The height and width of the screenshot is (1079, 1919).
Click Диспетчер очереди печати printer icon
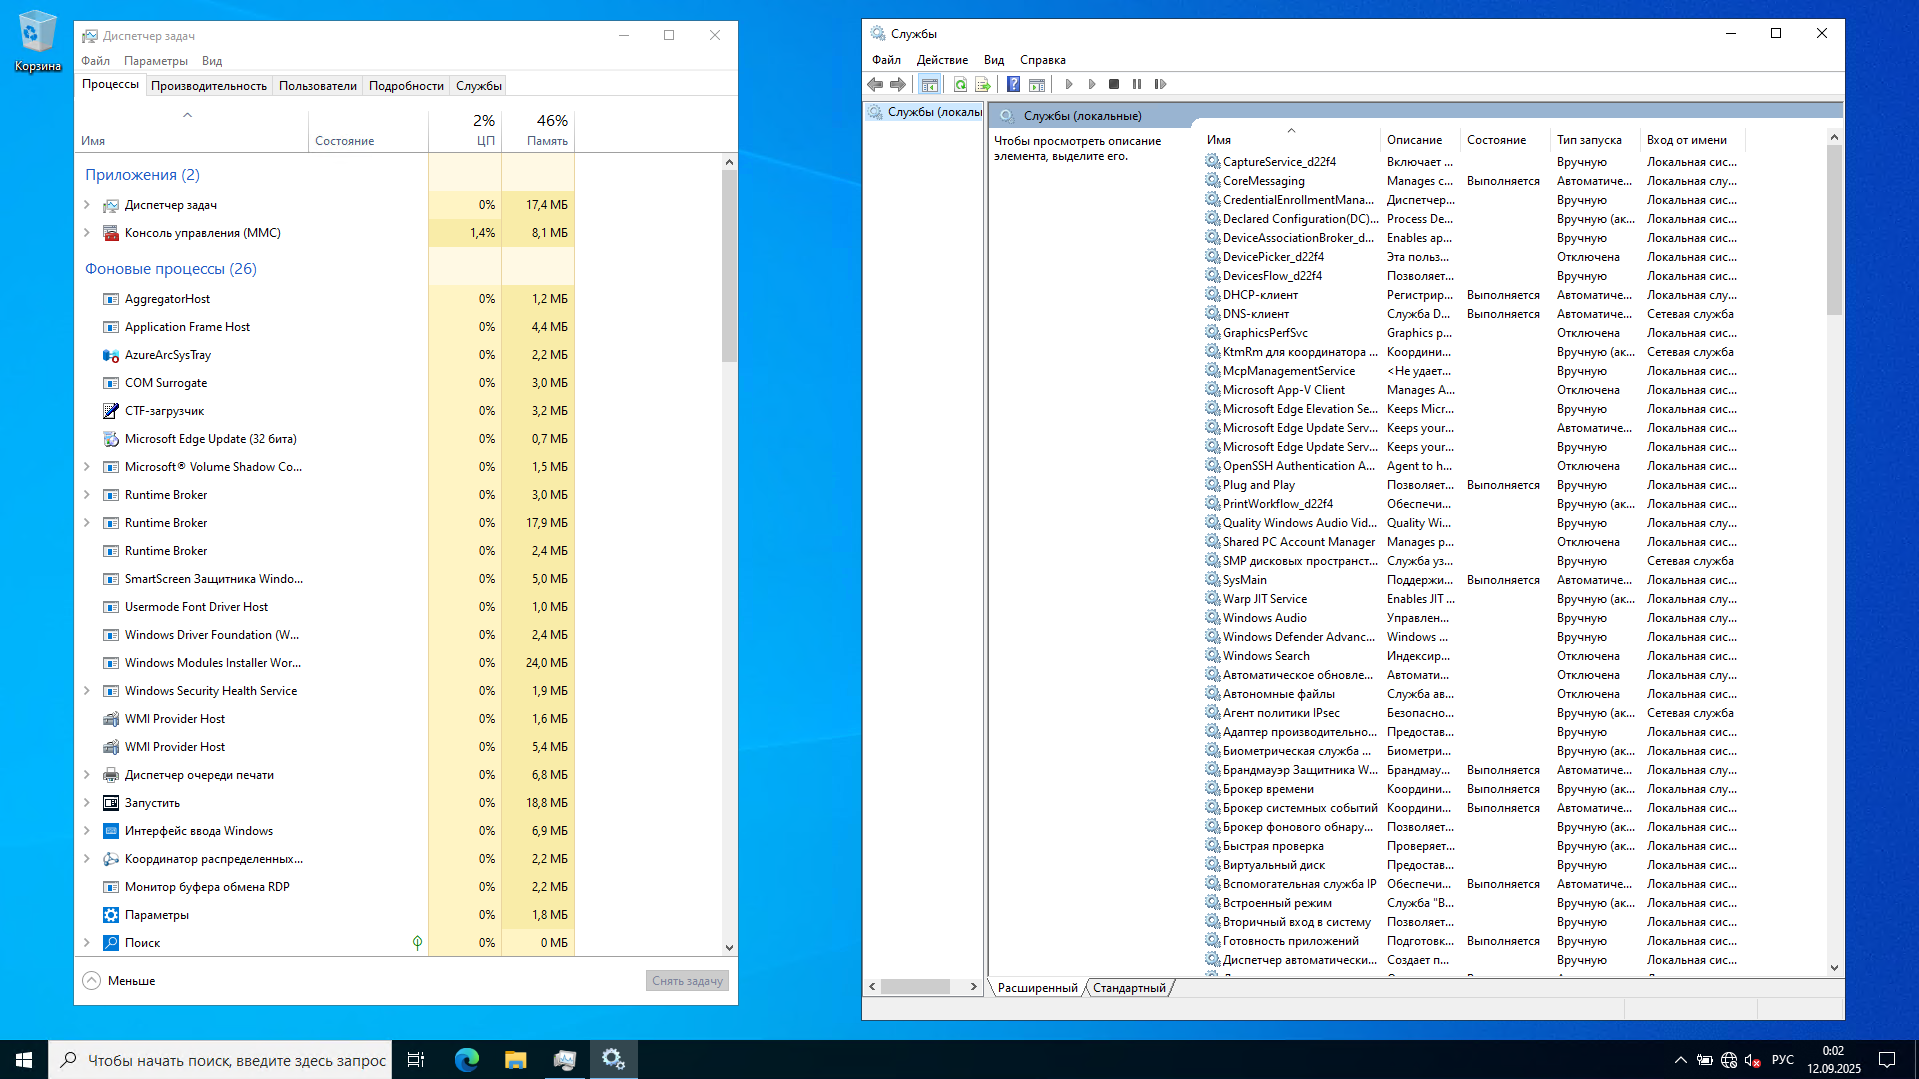click(111, 775)
